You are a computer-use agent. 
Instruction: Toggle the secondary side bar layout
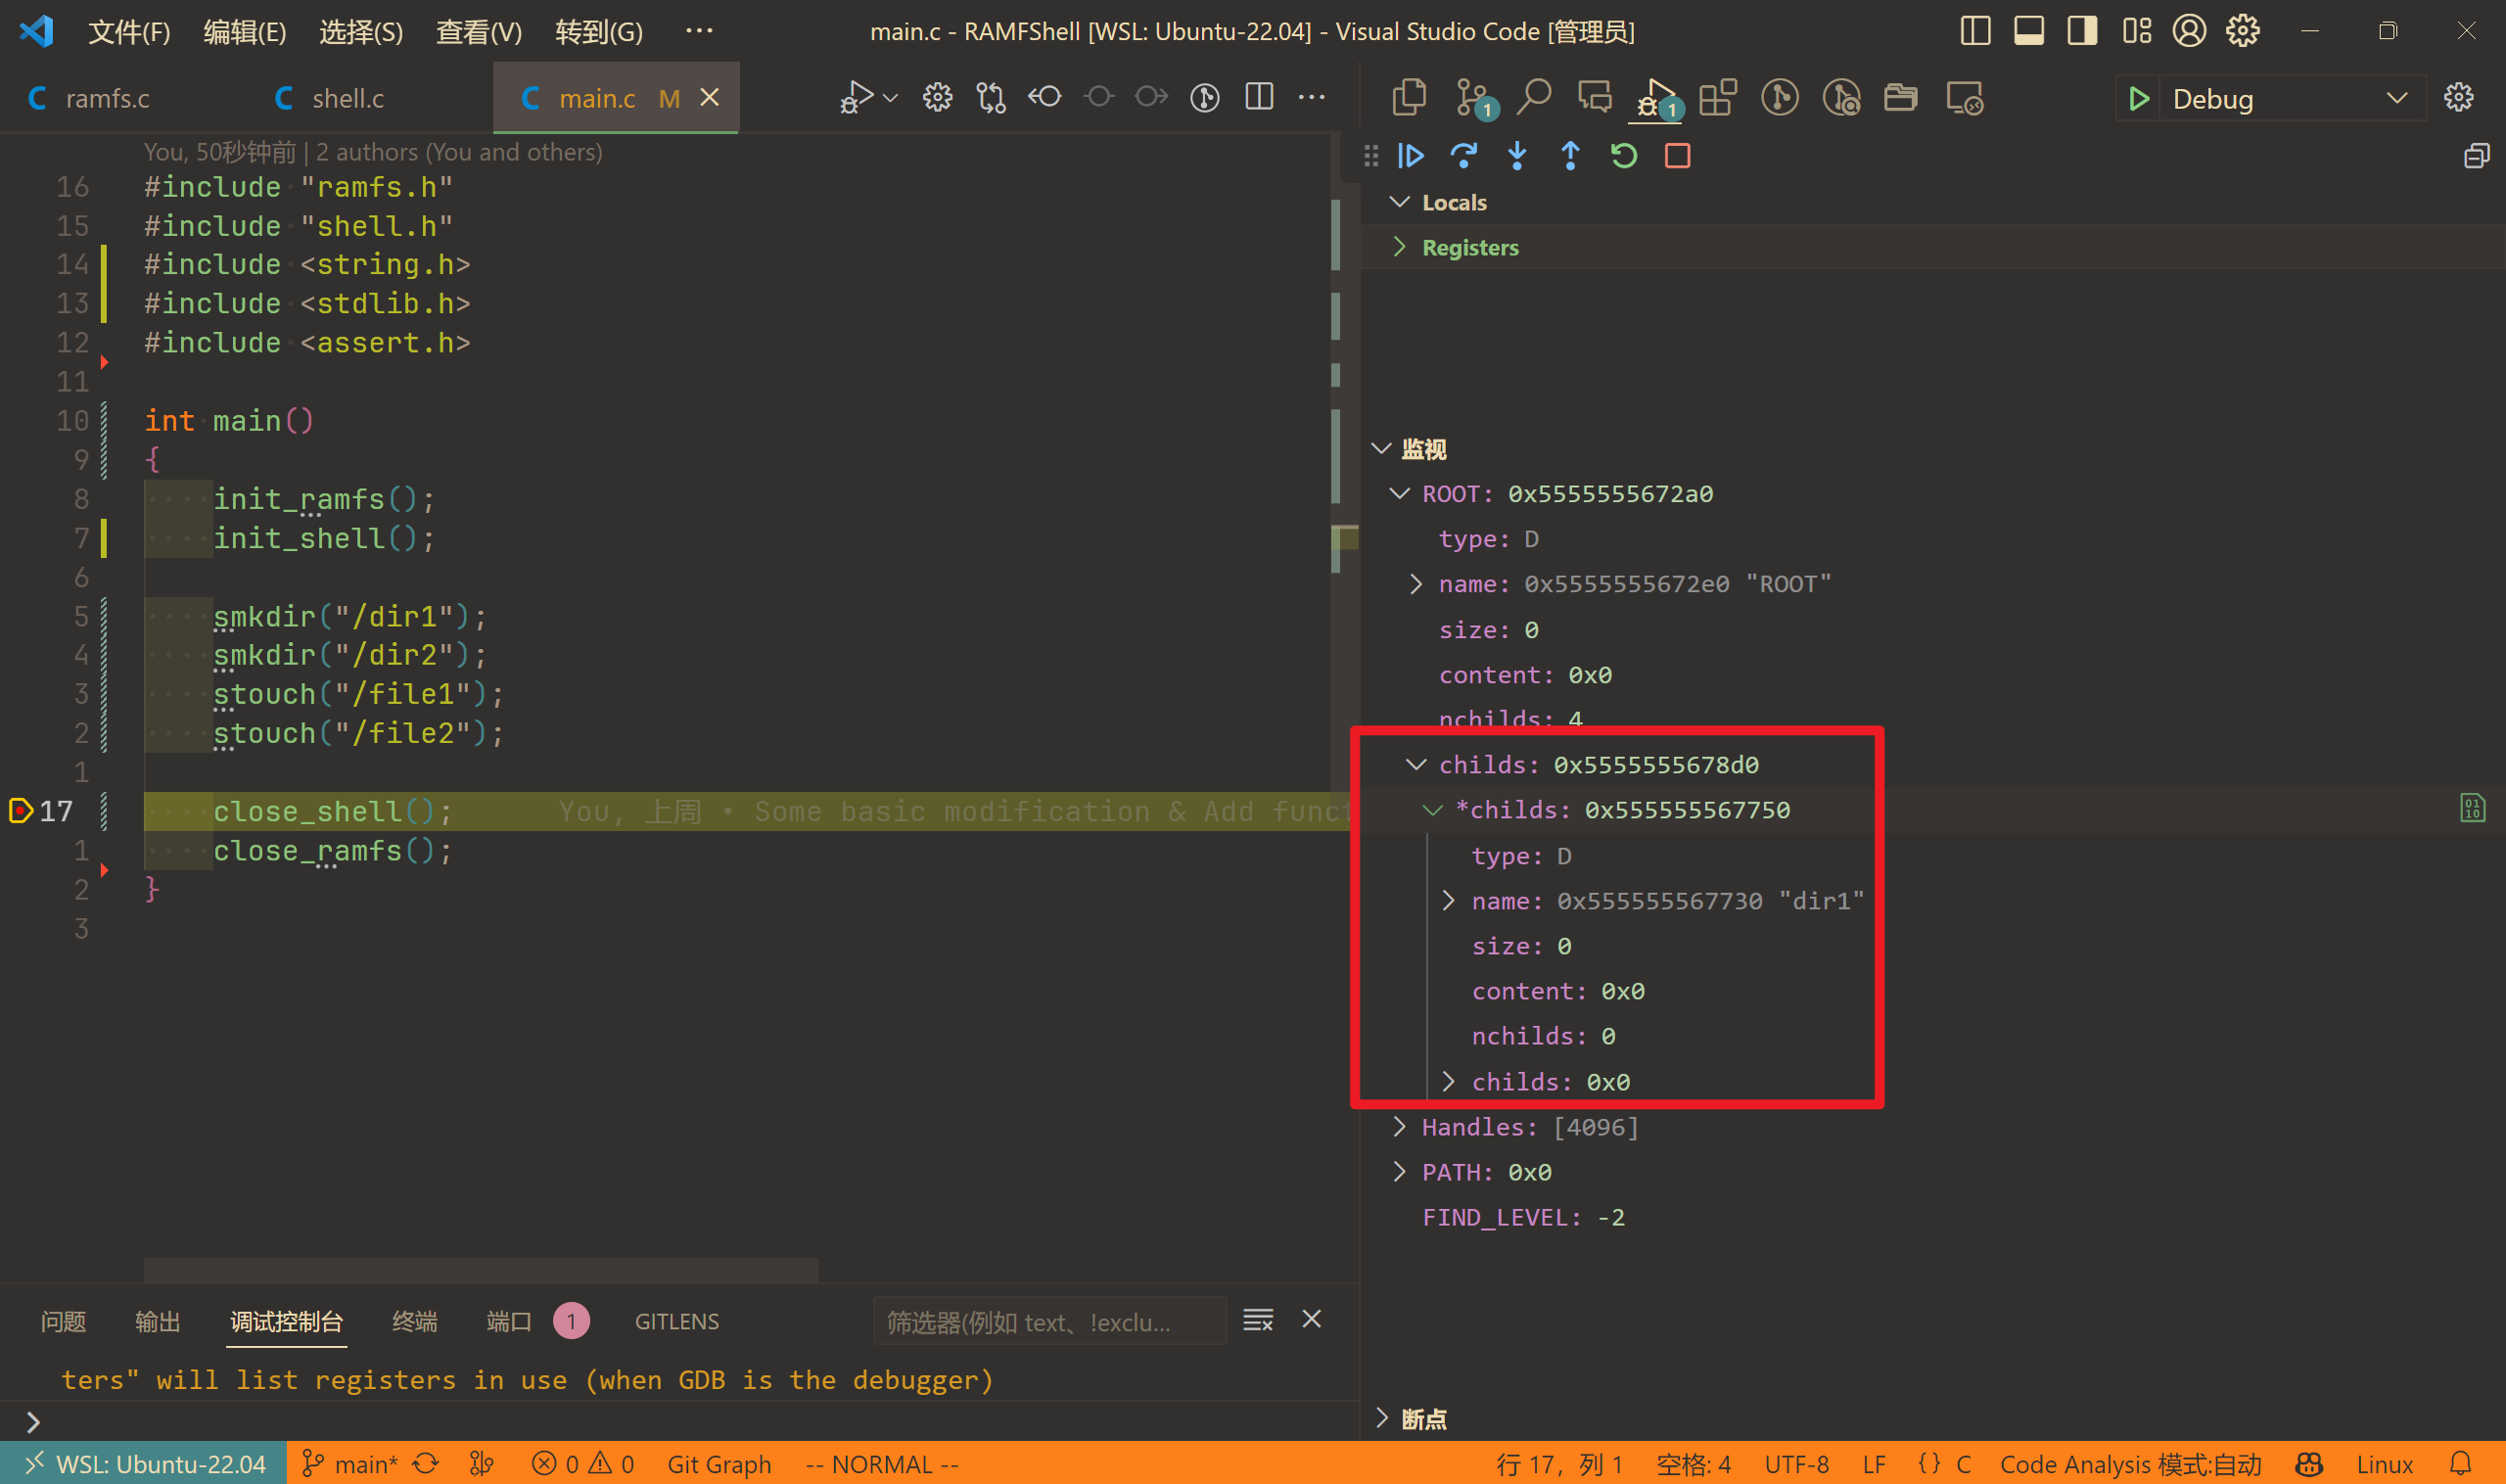[2083, 31]
